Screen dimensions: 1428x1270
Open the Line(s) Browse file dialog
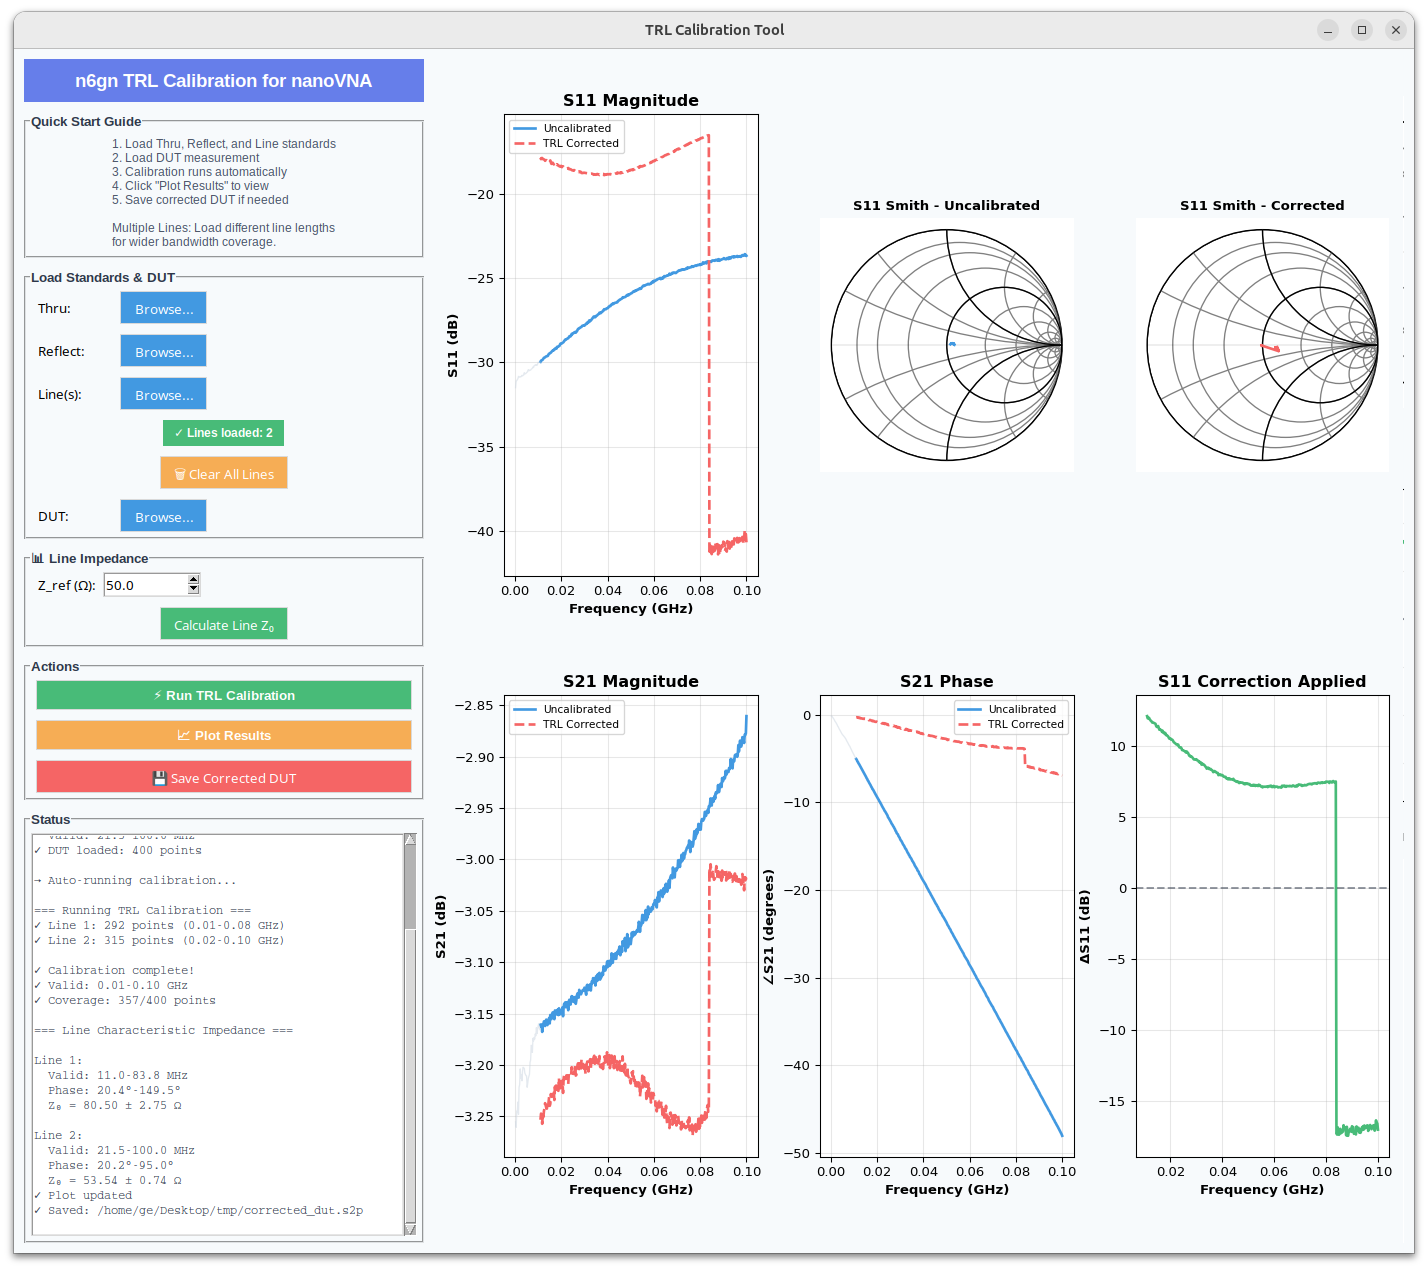[164, 395]
